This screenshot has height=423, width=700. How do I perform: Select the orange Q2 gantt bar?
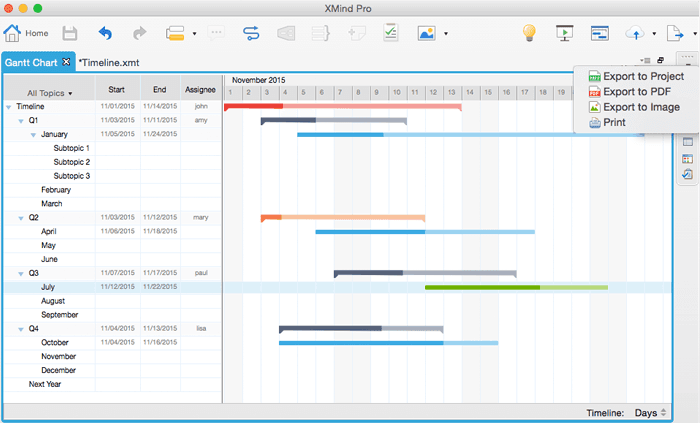(343, 218)
